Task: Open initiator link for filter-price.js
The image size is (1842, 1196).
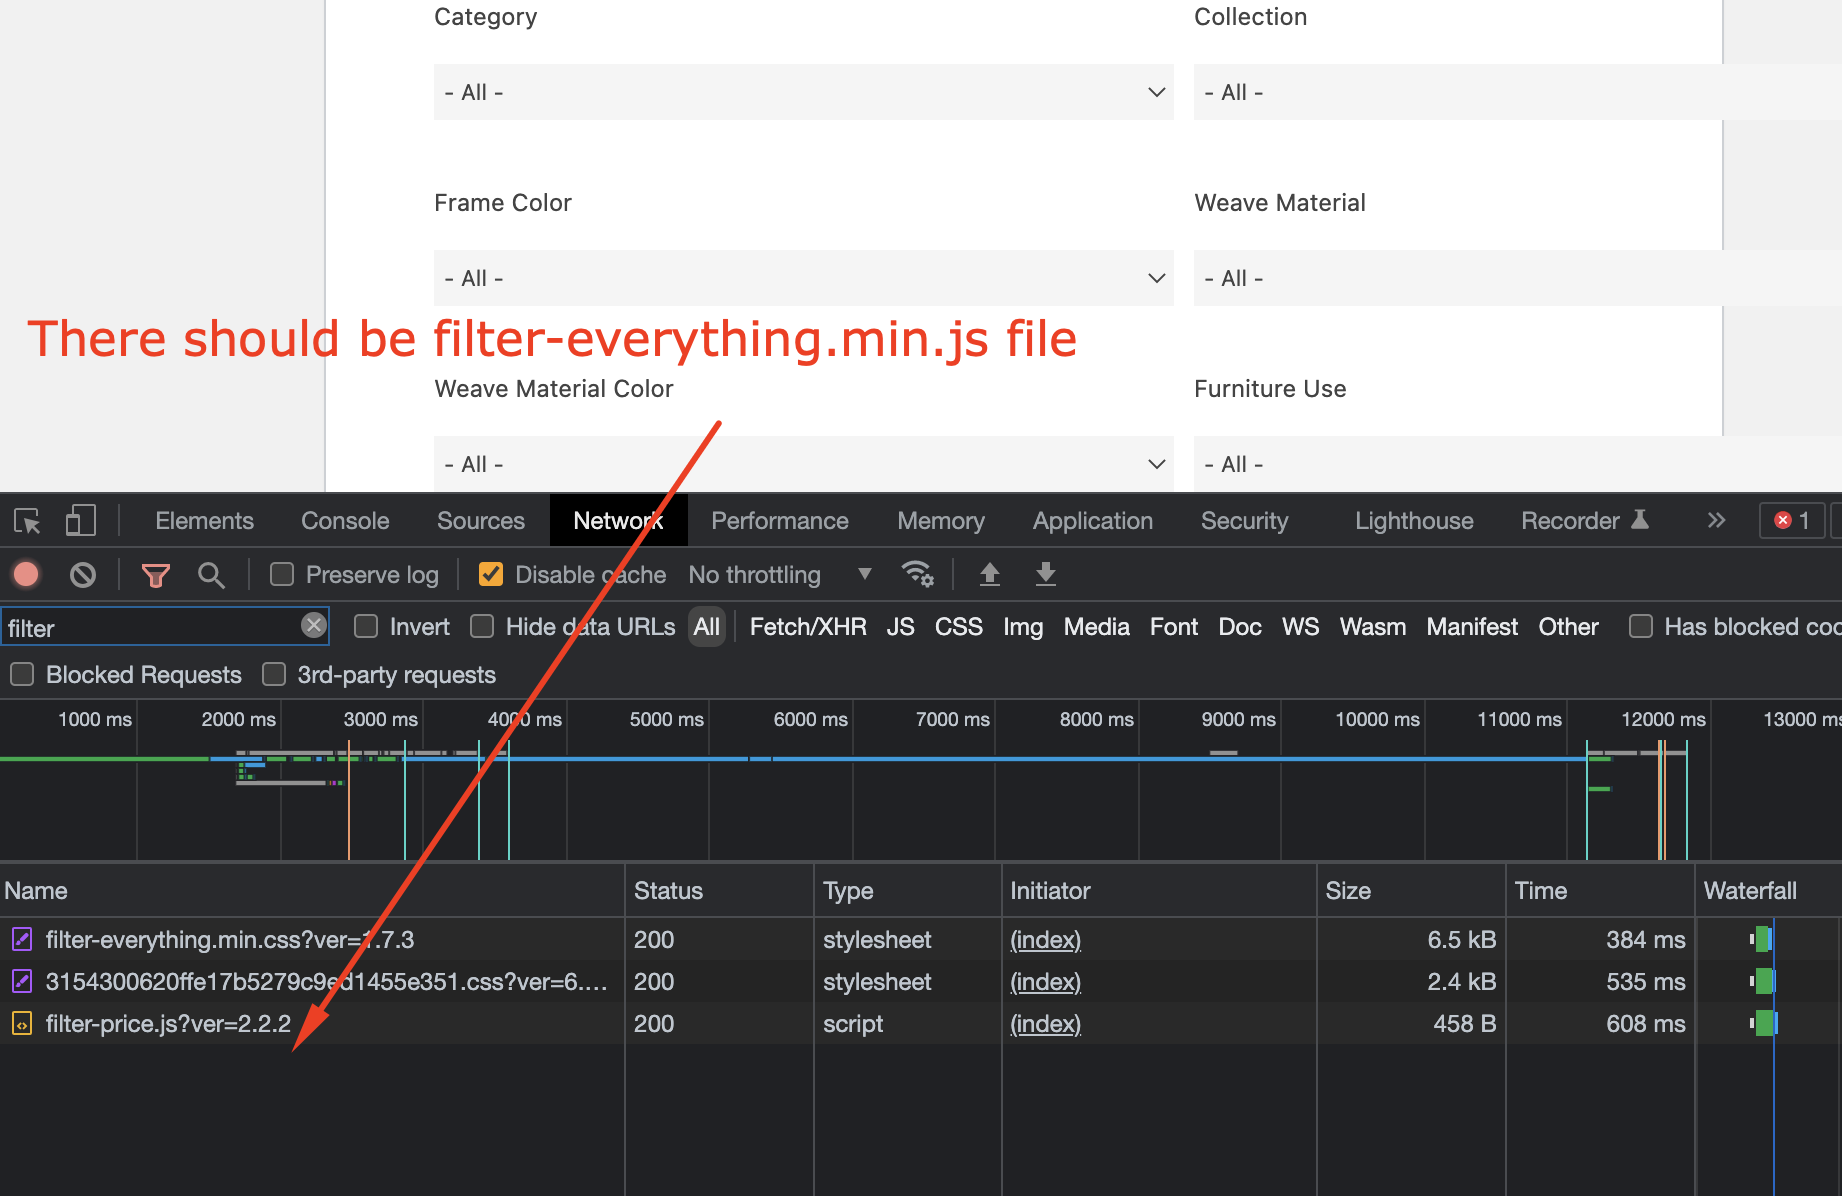Action: (1045, 1024)
